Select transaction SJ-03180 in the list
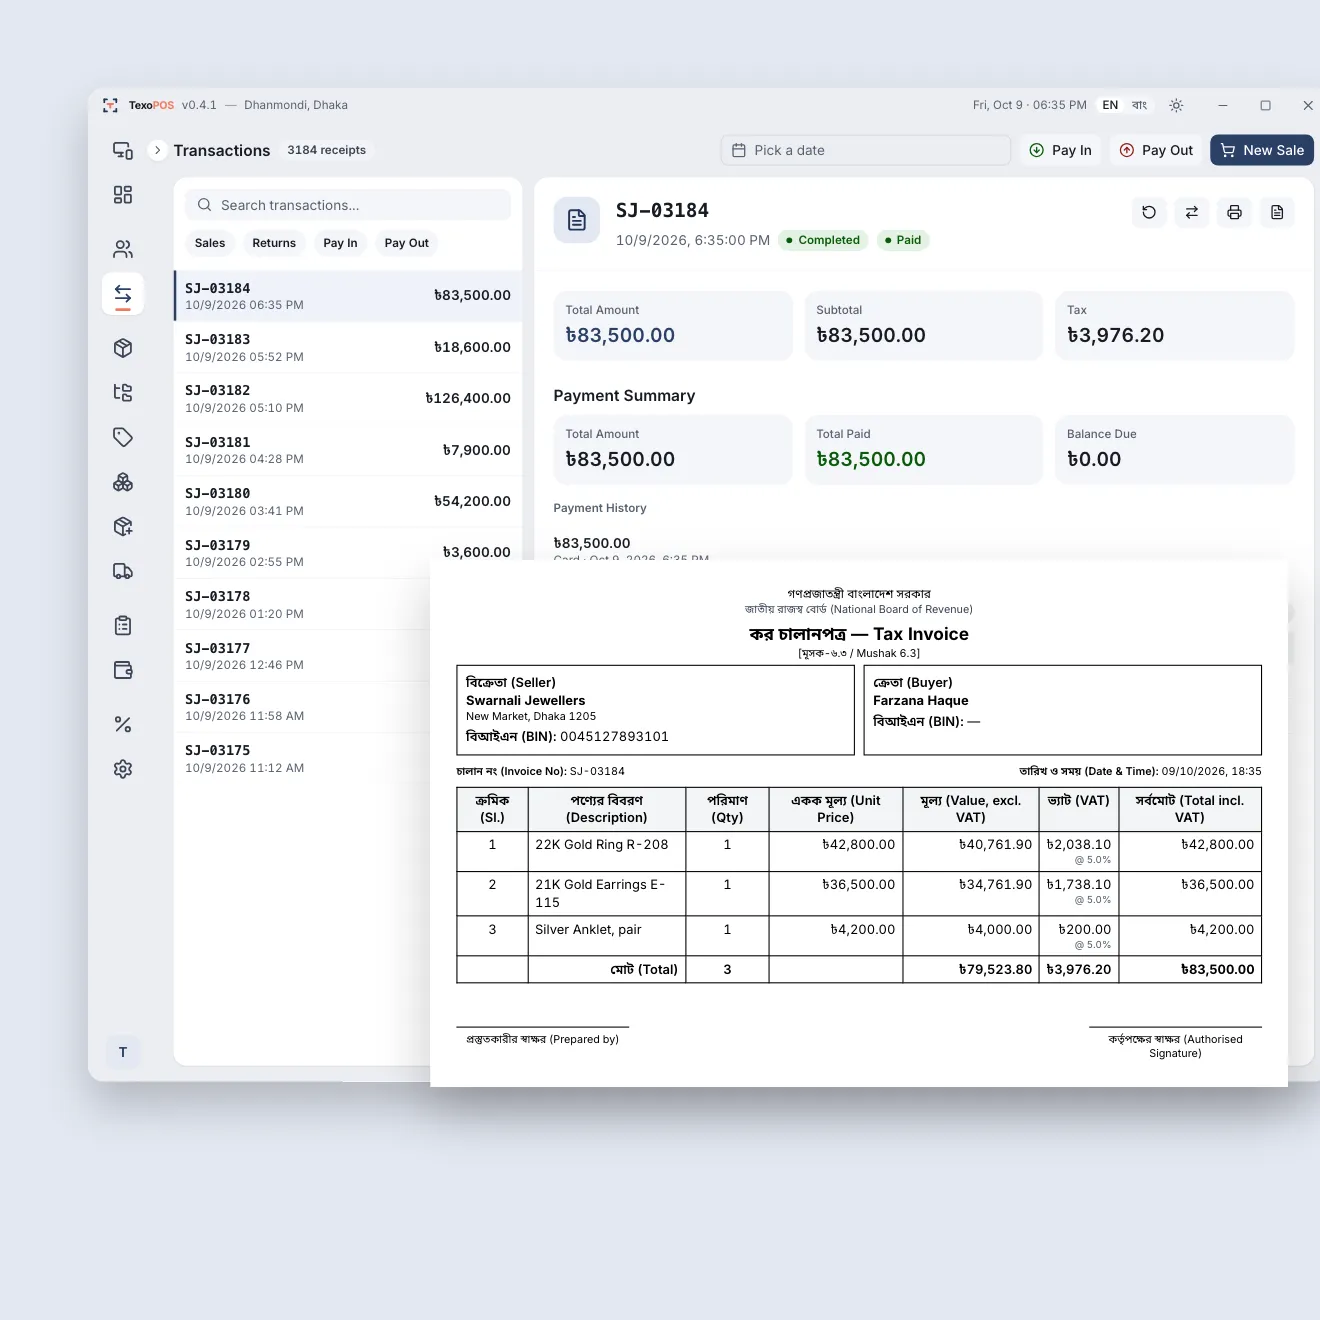Screen dimensions: 1320x1320 348,501
